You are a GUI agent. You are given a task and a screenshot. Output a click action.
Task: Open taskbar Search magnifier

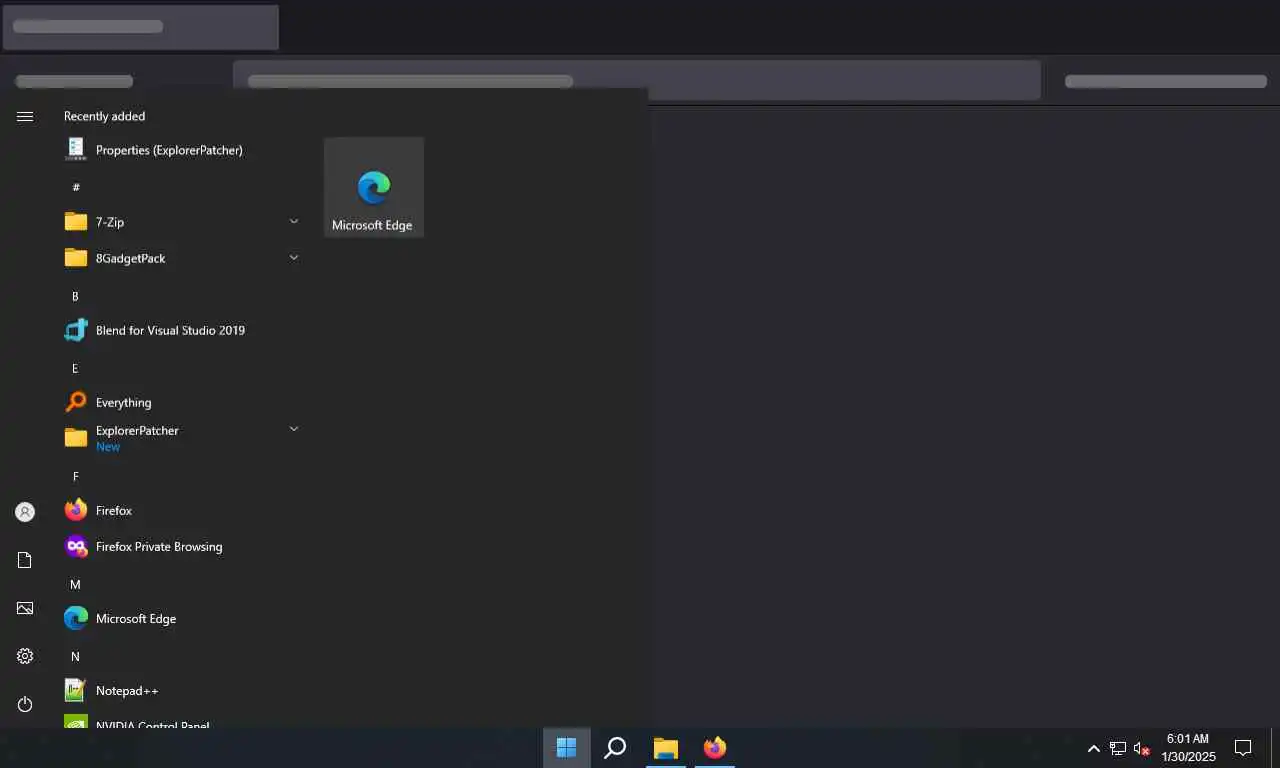616,748
